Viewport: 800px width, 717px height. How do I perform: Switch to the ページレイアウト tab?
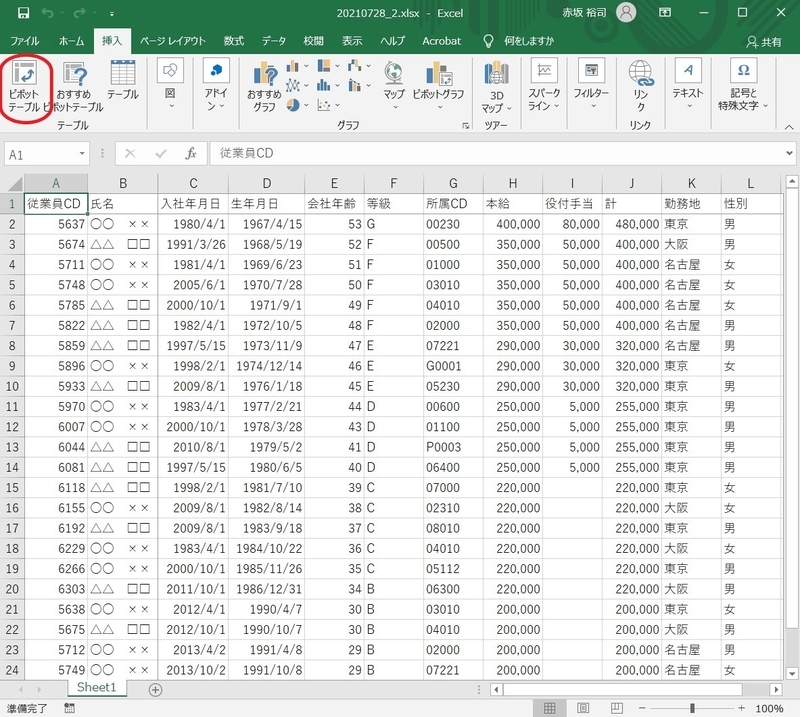click(172, 41)
